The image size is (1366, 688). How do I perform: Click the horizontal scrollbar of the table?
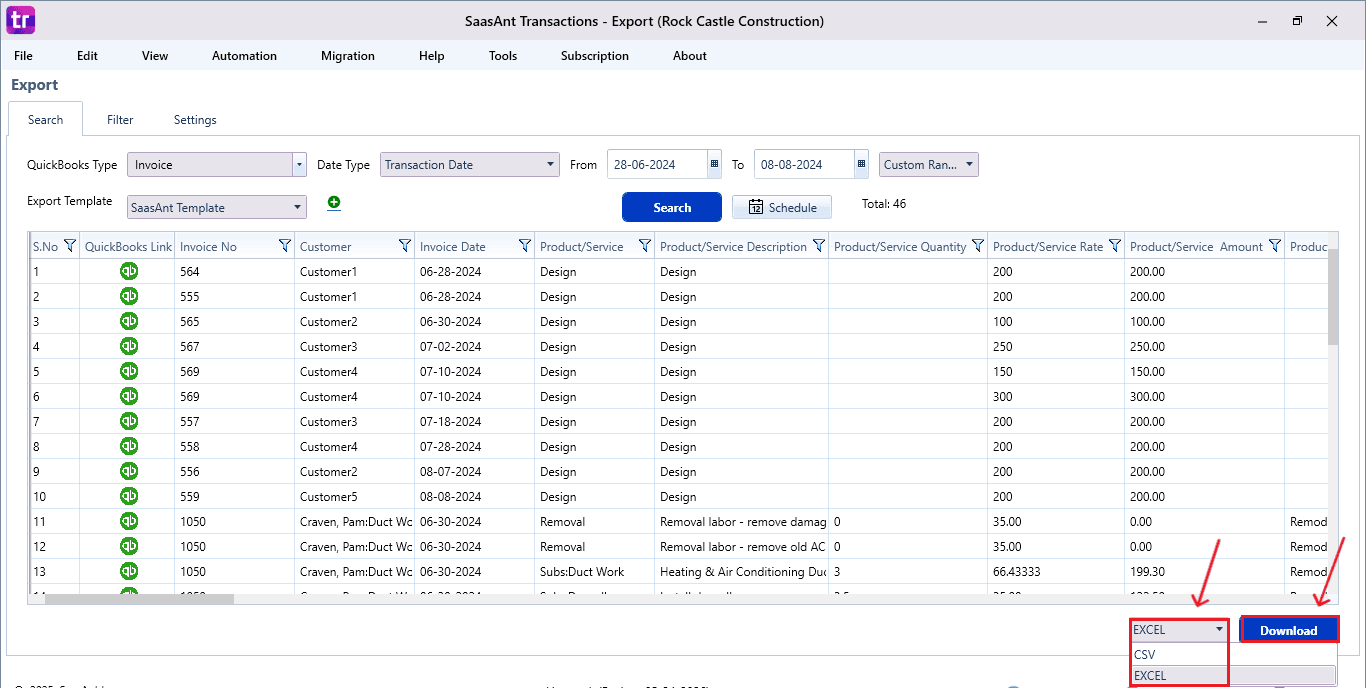pyautogui.click(x=139, y=599)
